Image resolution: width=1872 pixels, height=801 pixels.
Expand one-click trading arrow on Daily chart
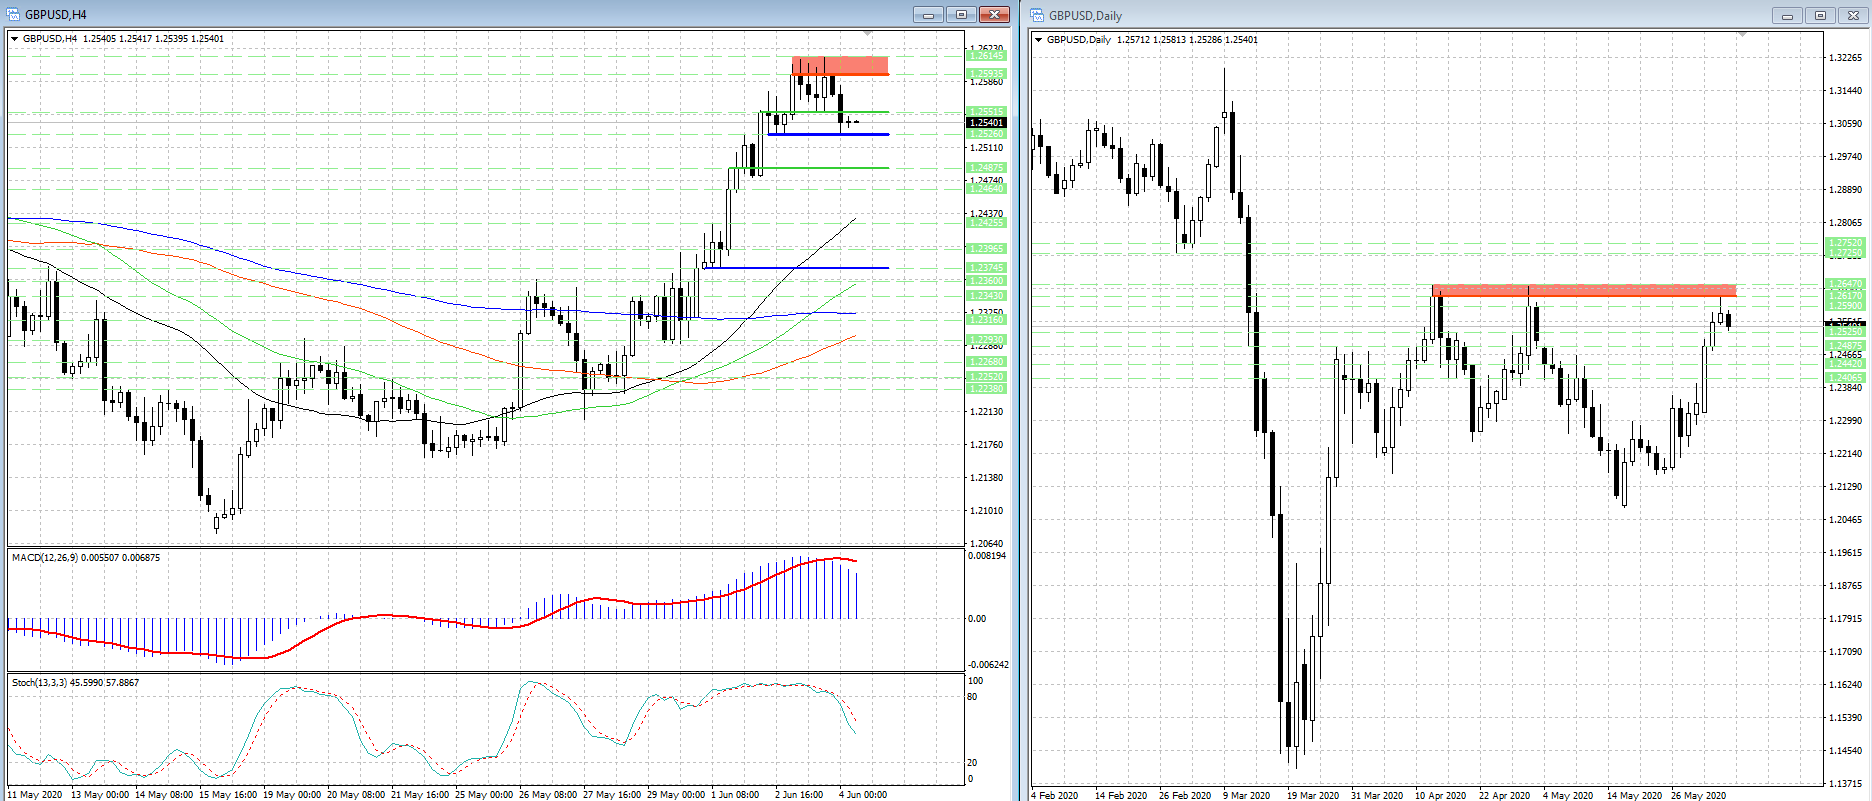(x=1039, y=40)
